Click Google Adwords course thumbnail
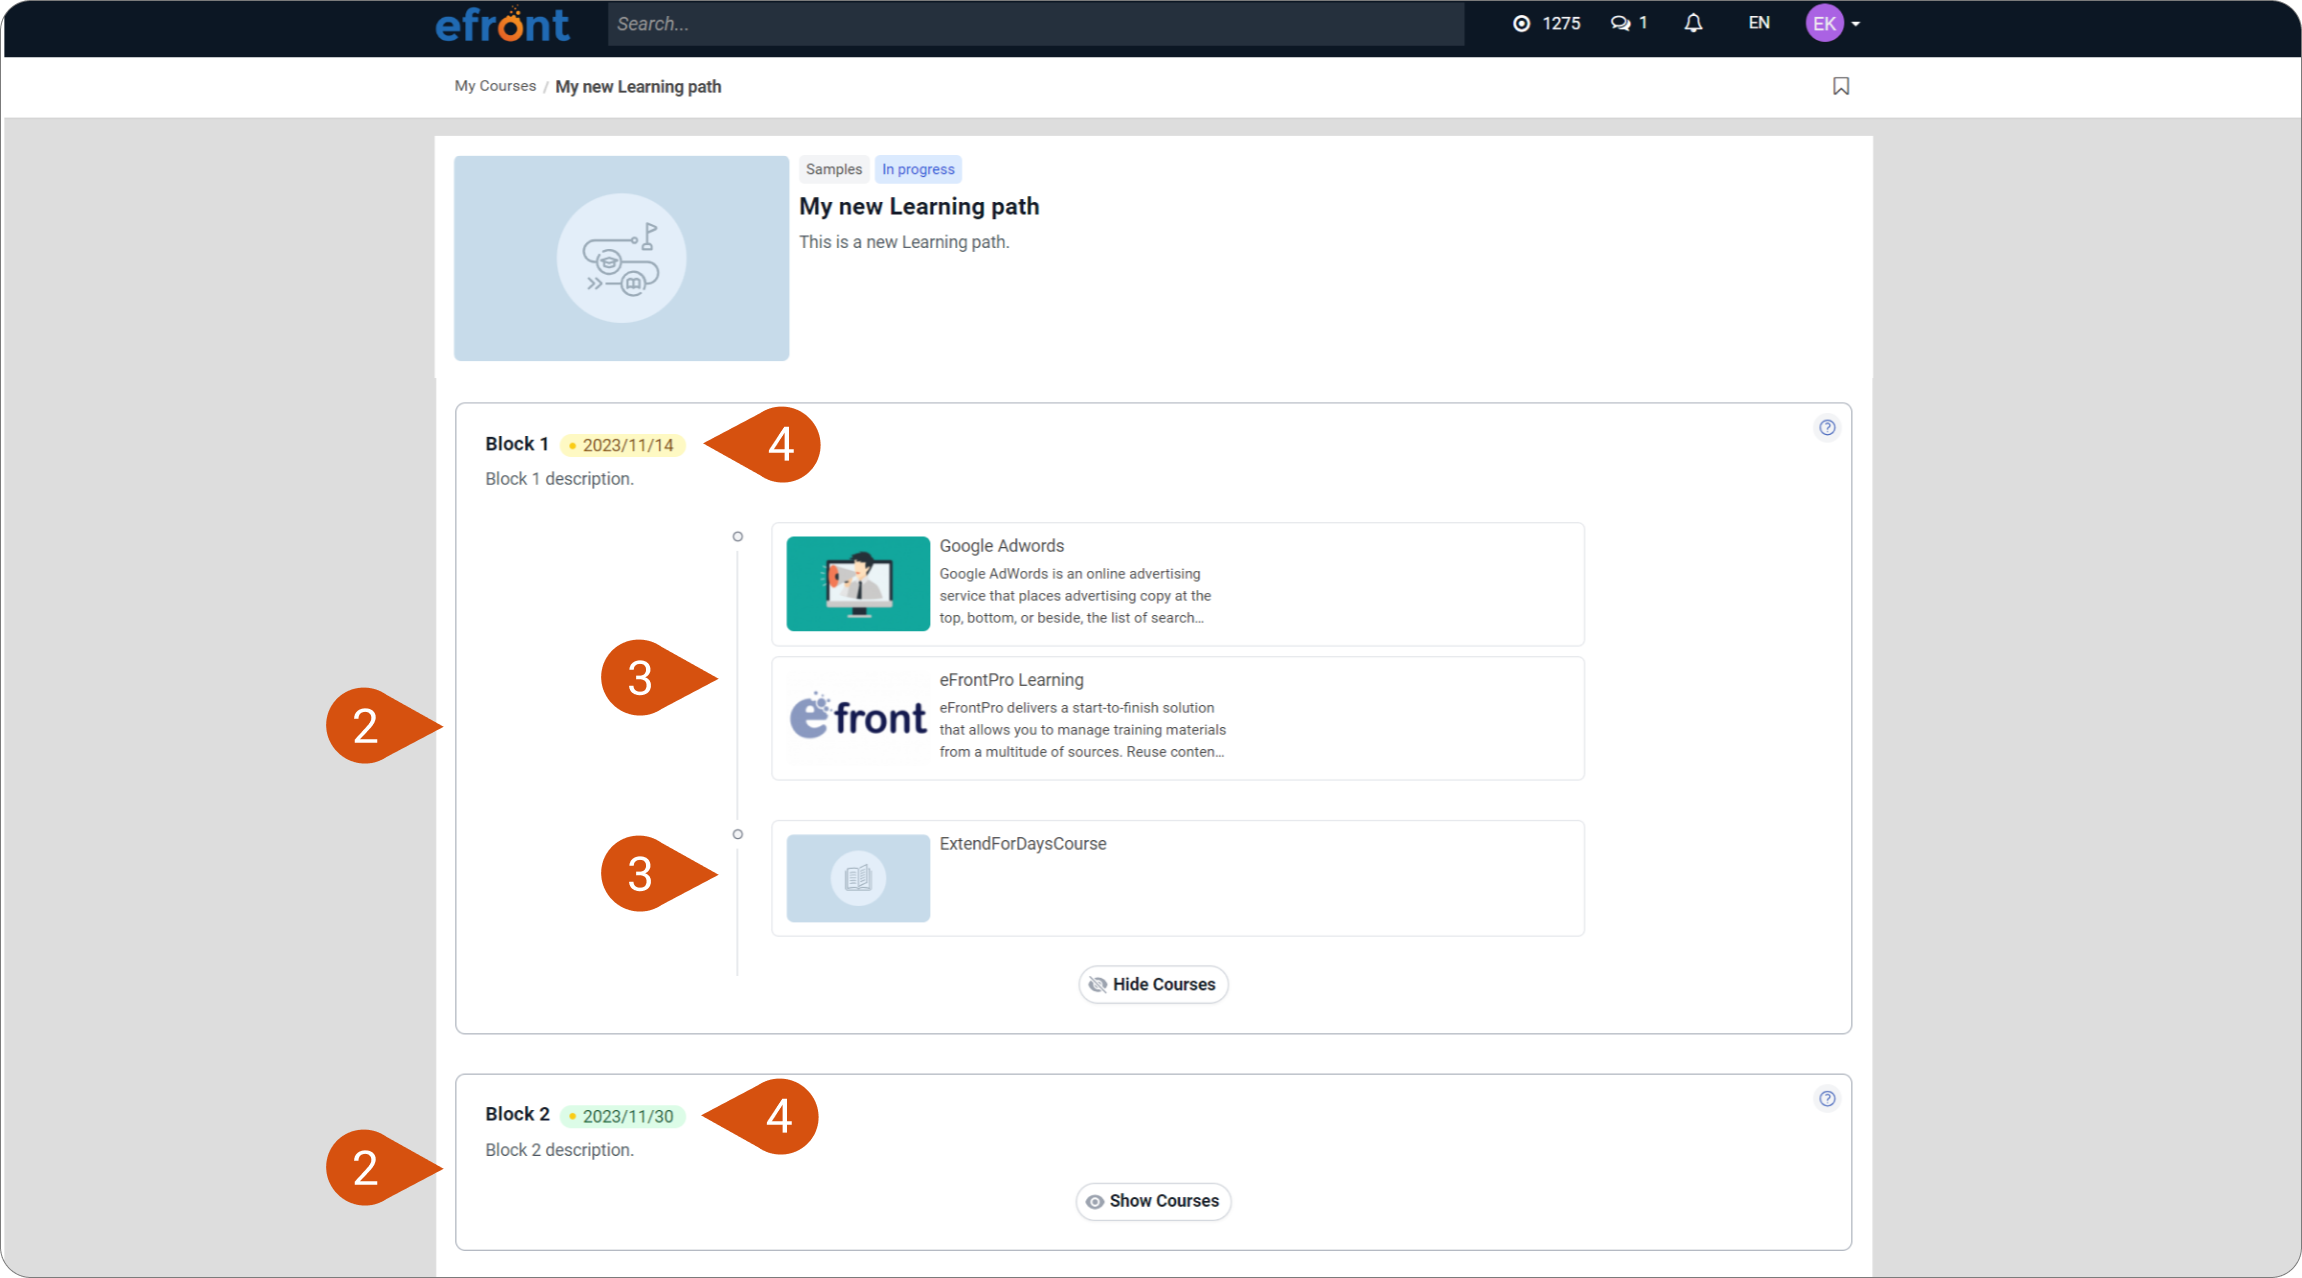This screenshot has width=2302, height=1278. click(858, 584)
